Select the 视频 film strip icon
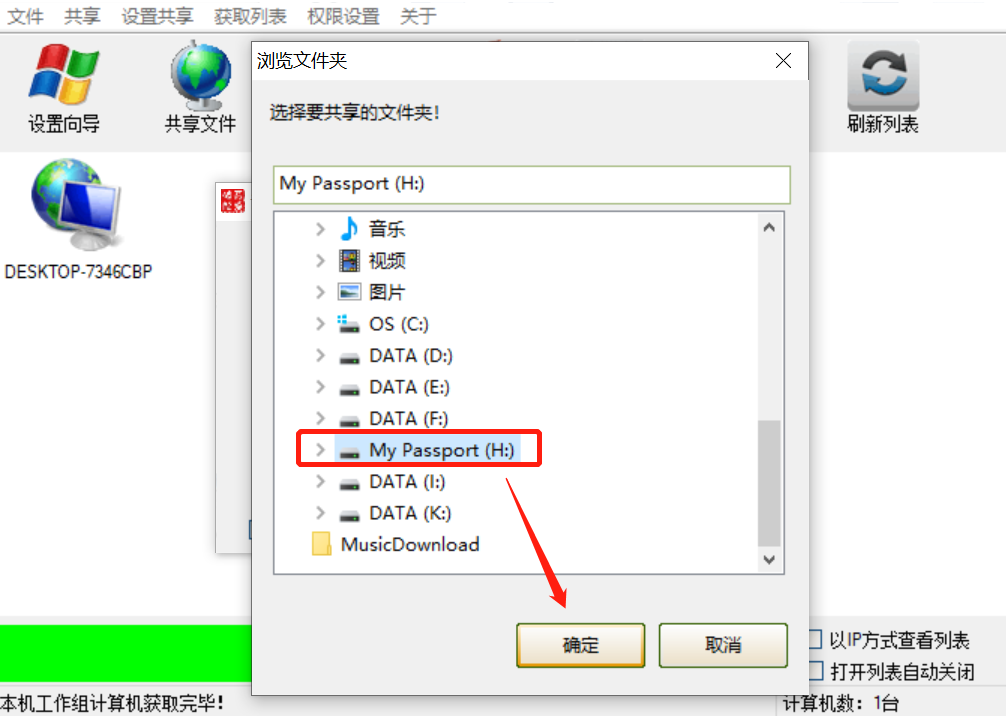 click(349, 260)
